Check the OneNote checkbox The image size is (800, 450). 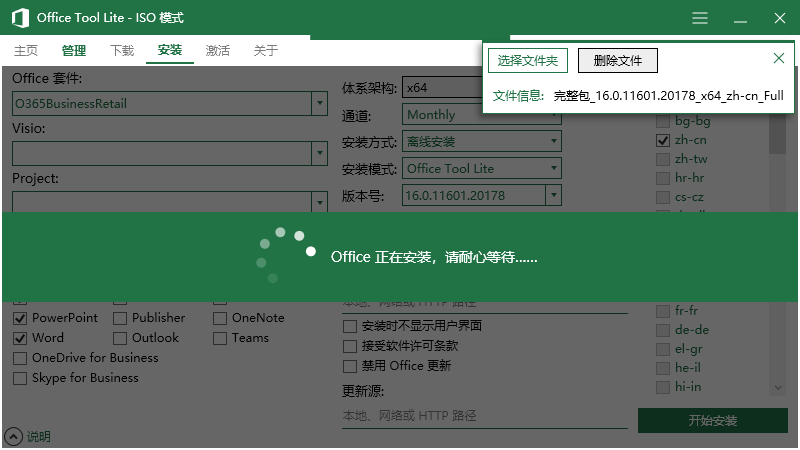click(220, 318)
